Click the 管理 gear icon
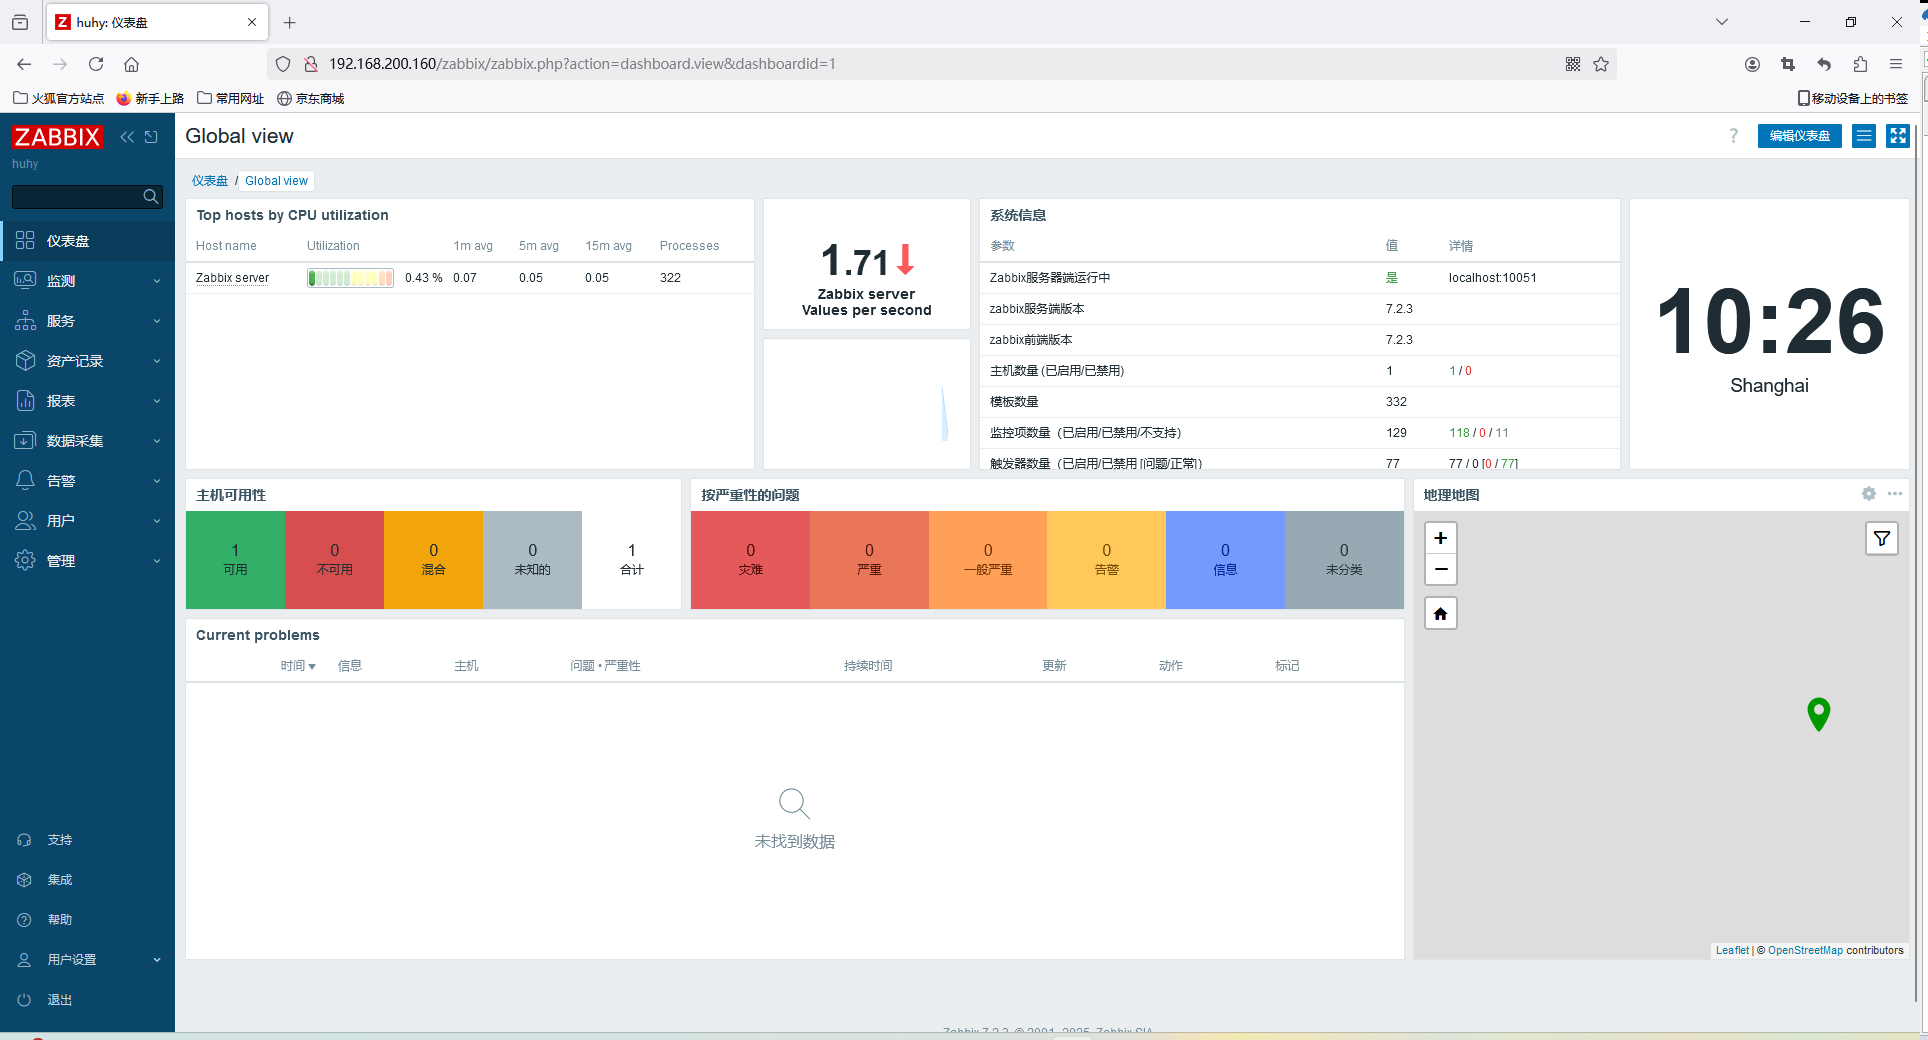 tap(25, 560)
